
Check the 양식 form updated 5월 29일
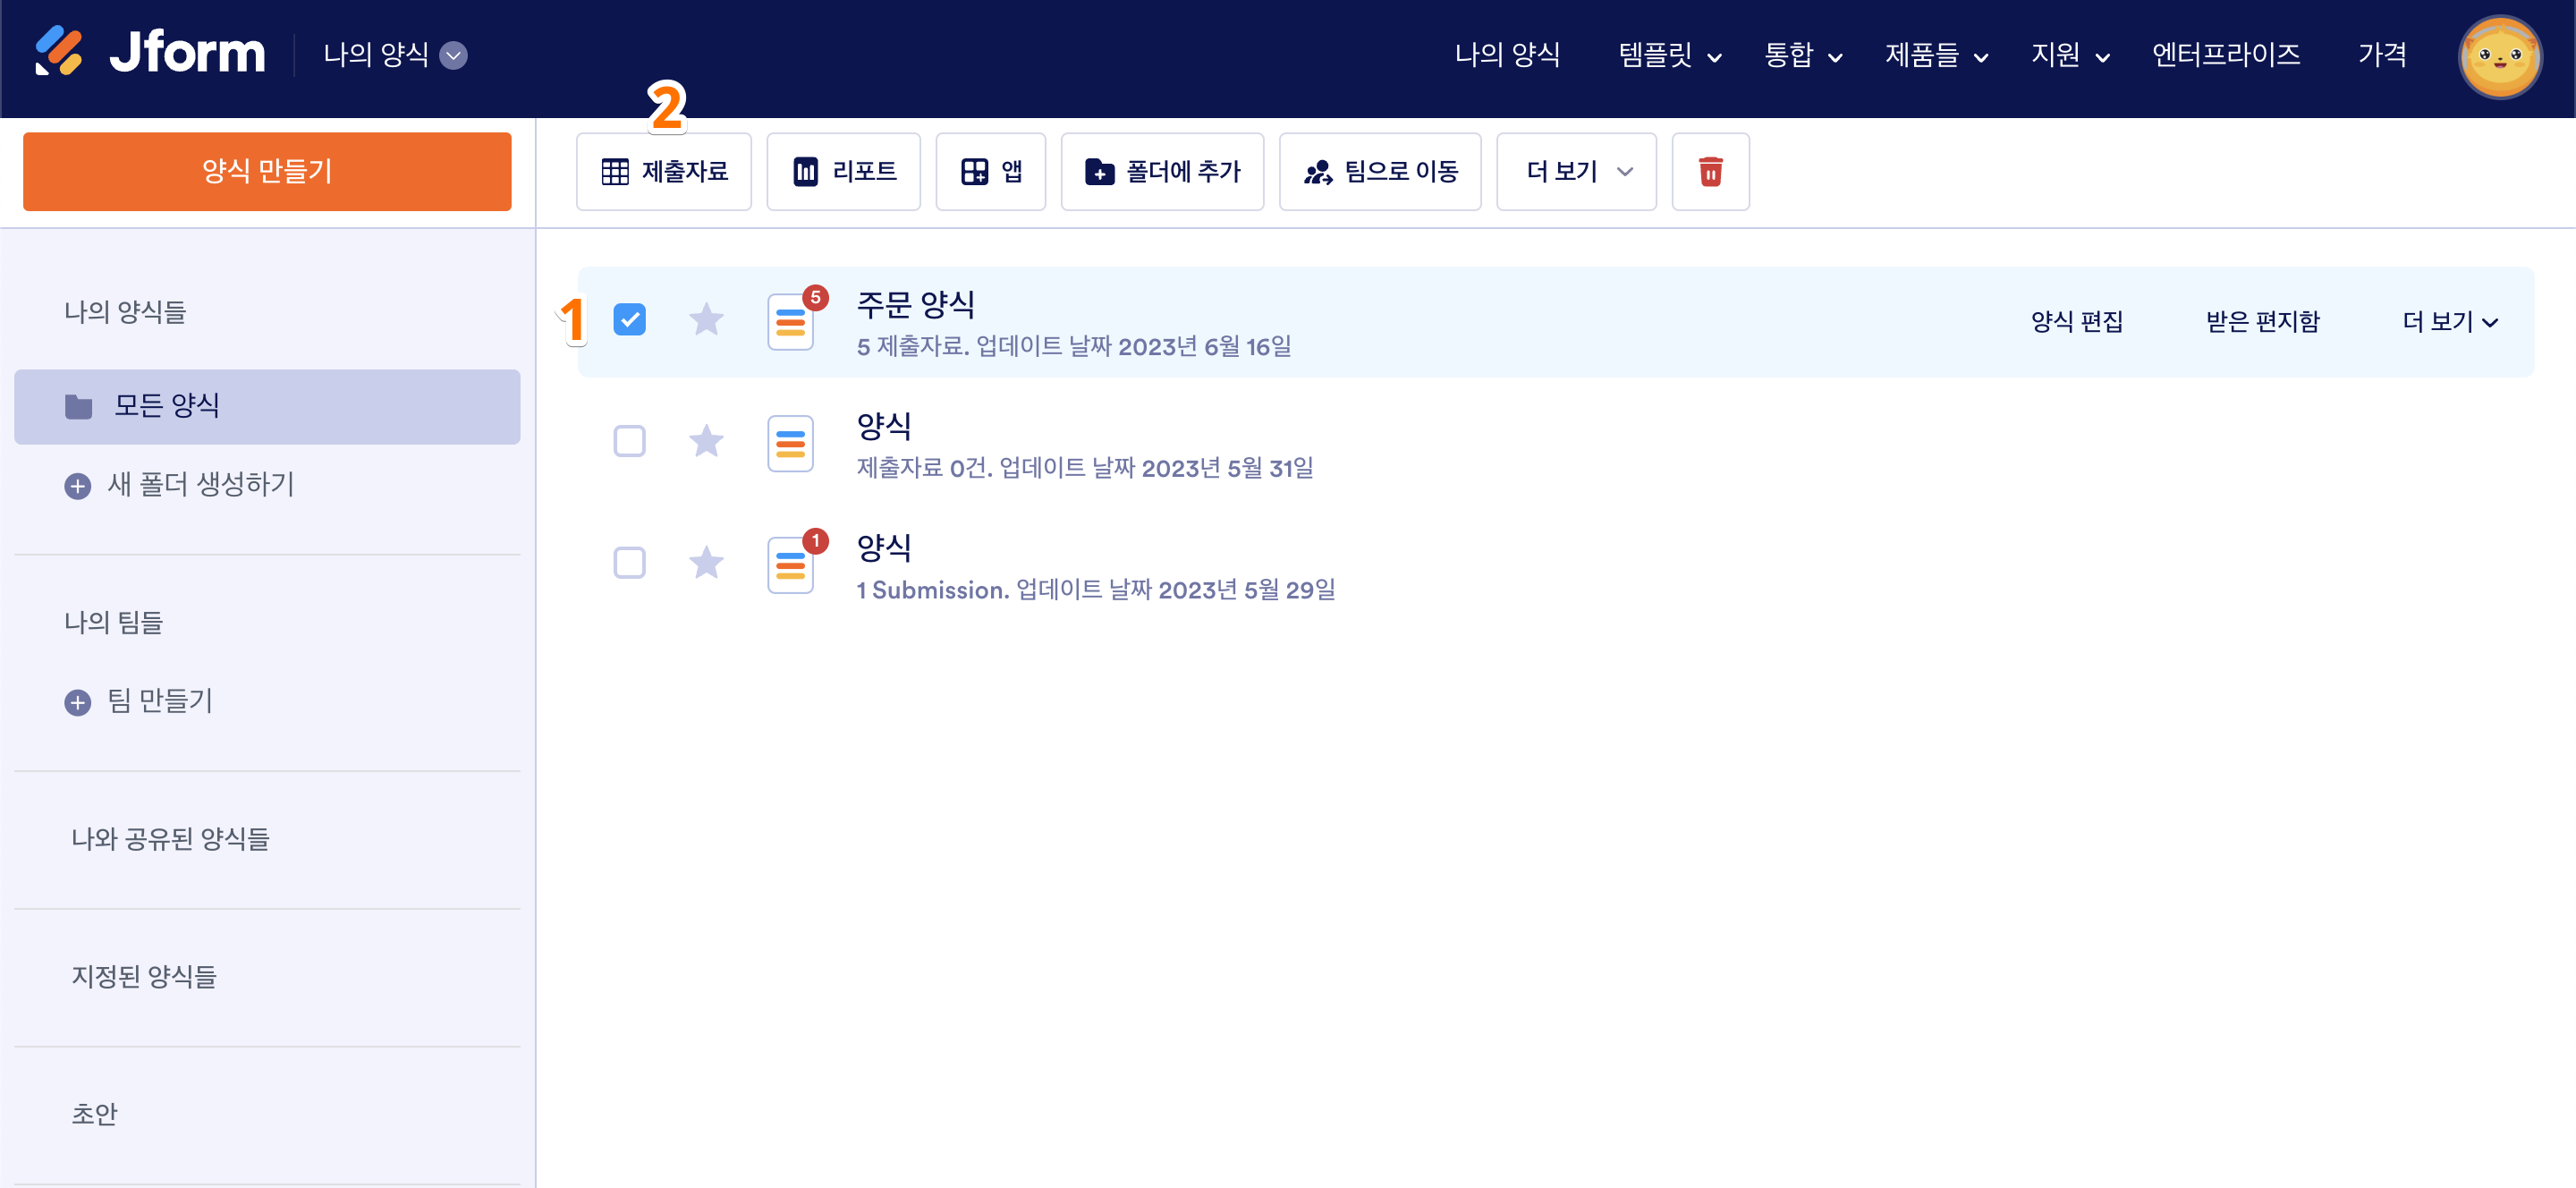pyautogui.click(x=629, y=563)
